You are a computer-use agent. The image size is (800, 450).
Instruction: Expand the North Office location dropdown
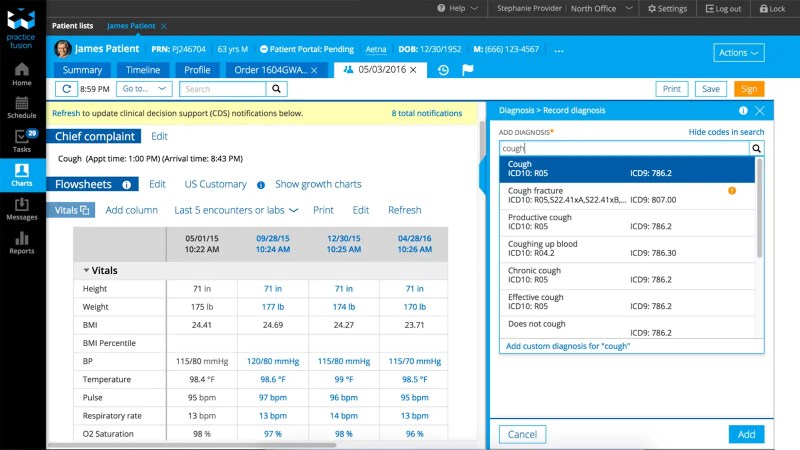pyautogui.click(x=629, y=8)
